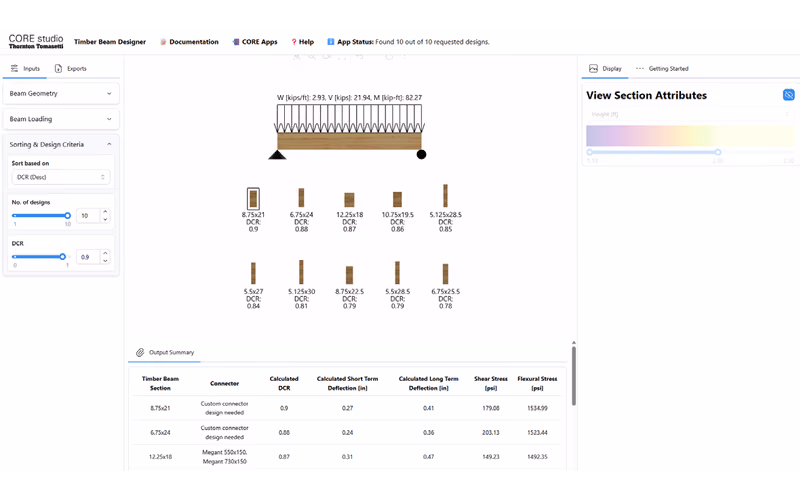Screen dimensions: 800x500
Task: Click the shear stress value 203.13
Action: tap(491, 433)
